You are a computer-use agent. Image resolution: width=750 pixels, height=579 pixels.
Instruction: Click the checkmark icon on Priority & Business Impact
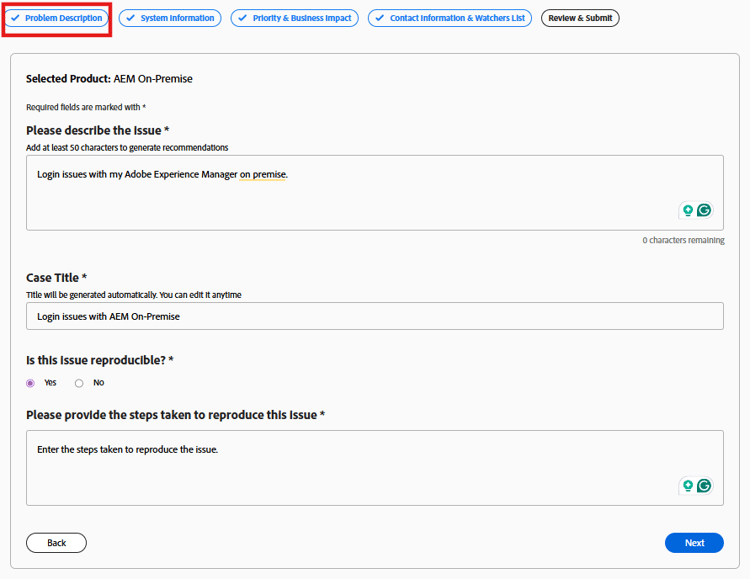pyautogui.click(x=243, y=18)
